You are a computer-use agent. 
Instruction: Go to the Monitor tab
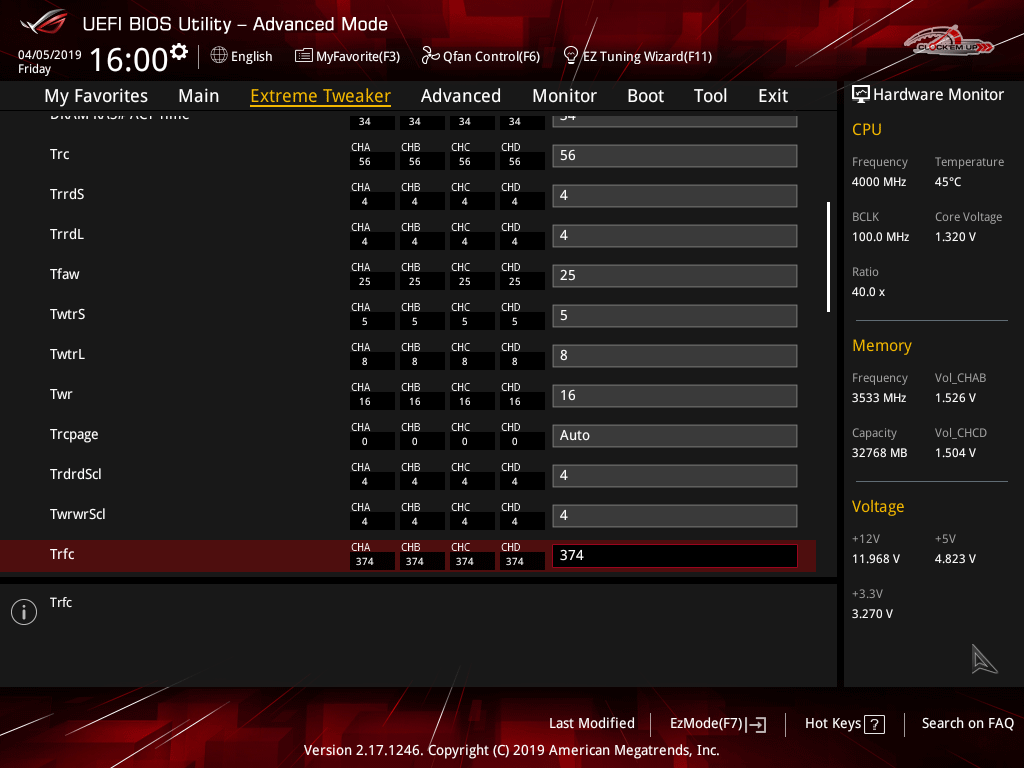tap(564, 96)
